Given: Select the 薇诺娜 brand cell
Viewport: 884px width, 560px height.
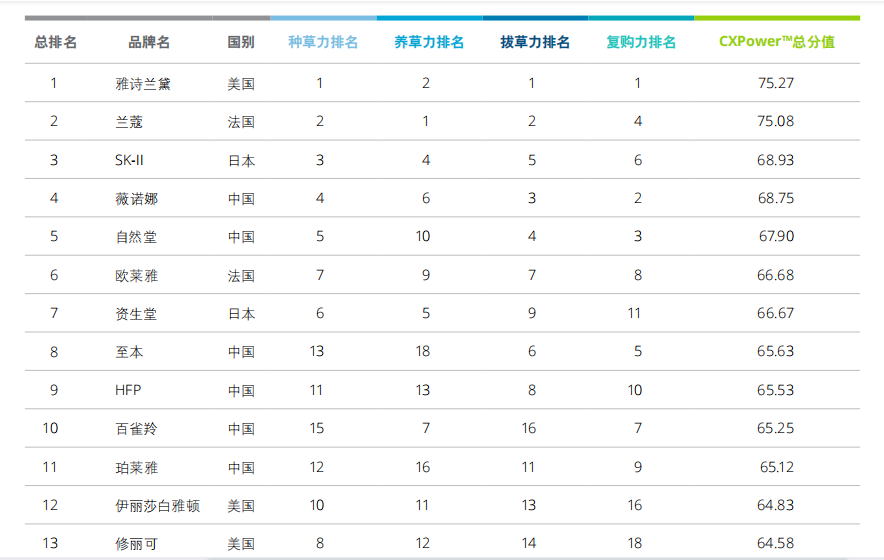Looking at the screenshot, I should (x=136, y=199).
